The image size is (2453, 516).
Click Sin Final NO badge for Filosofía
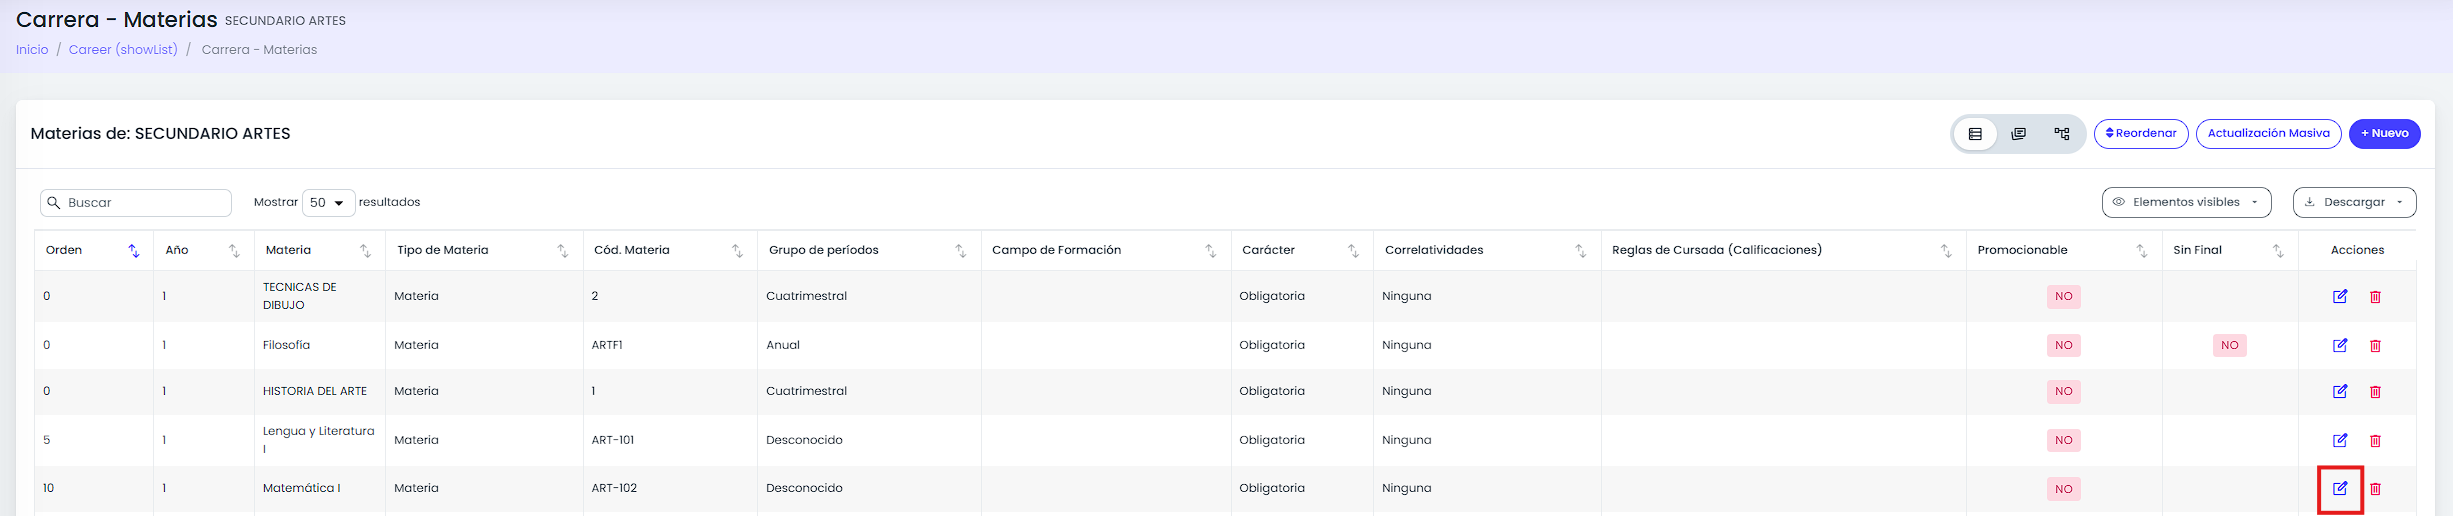coord(2229,345)
